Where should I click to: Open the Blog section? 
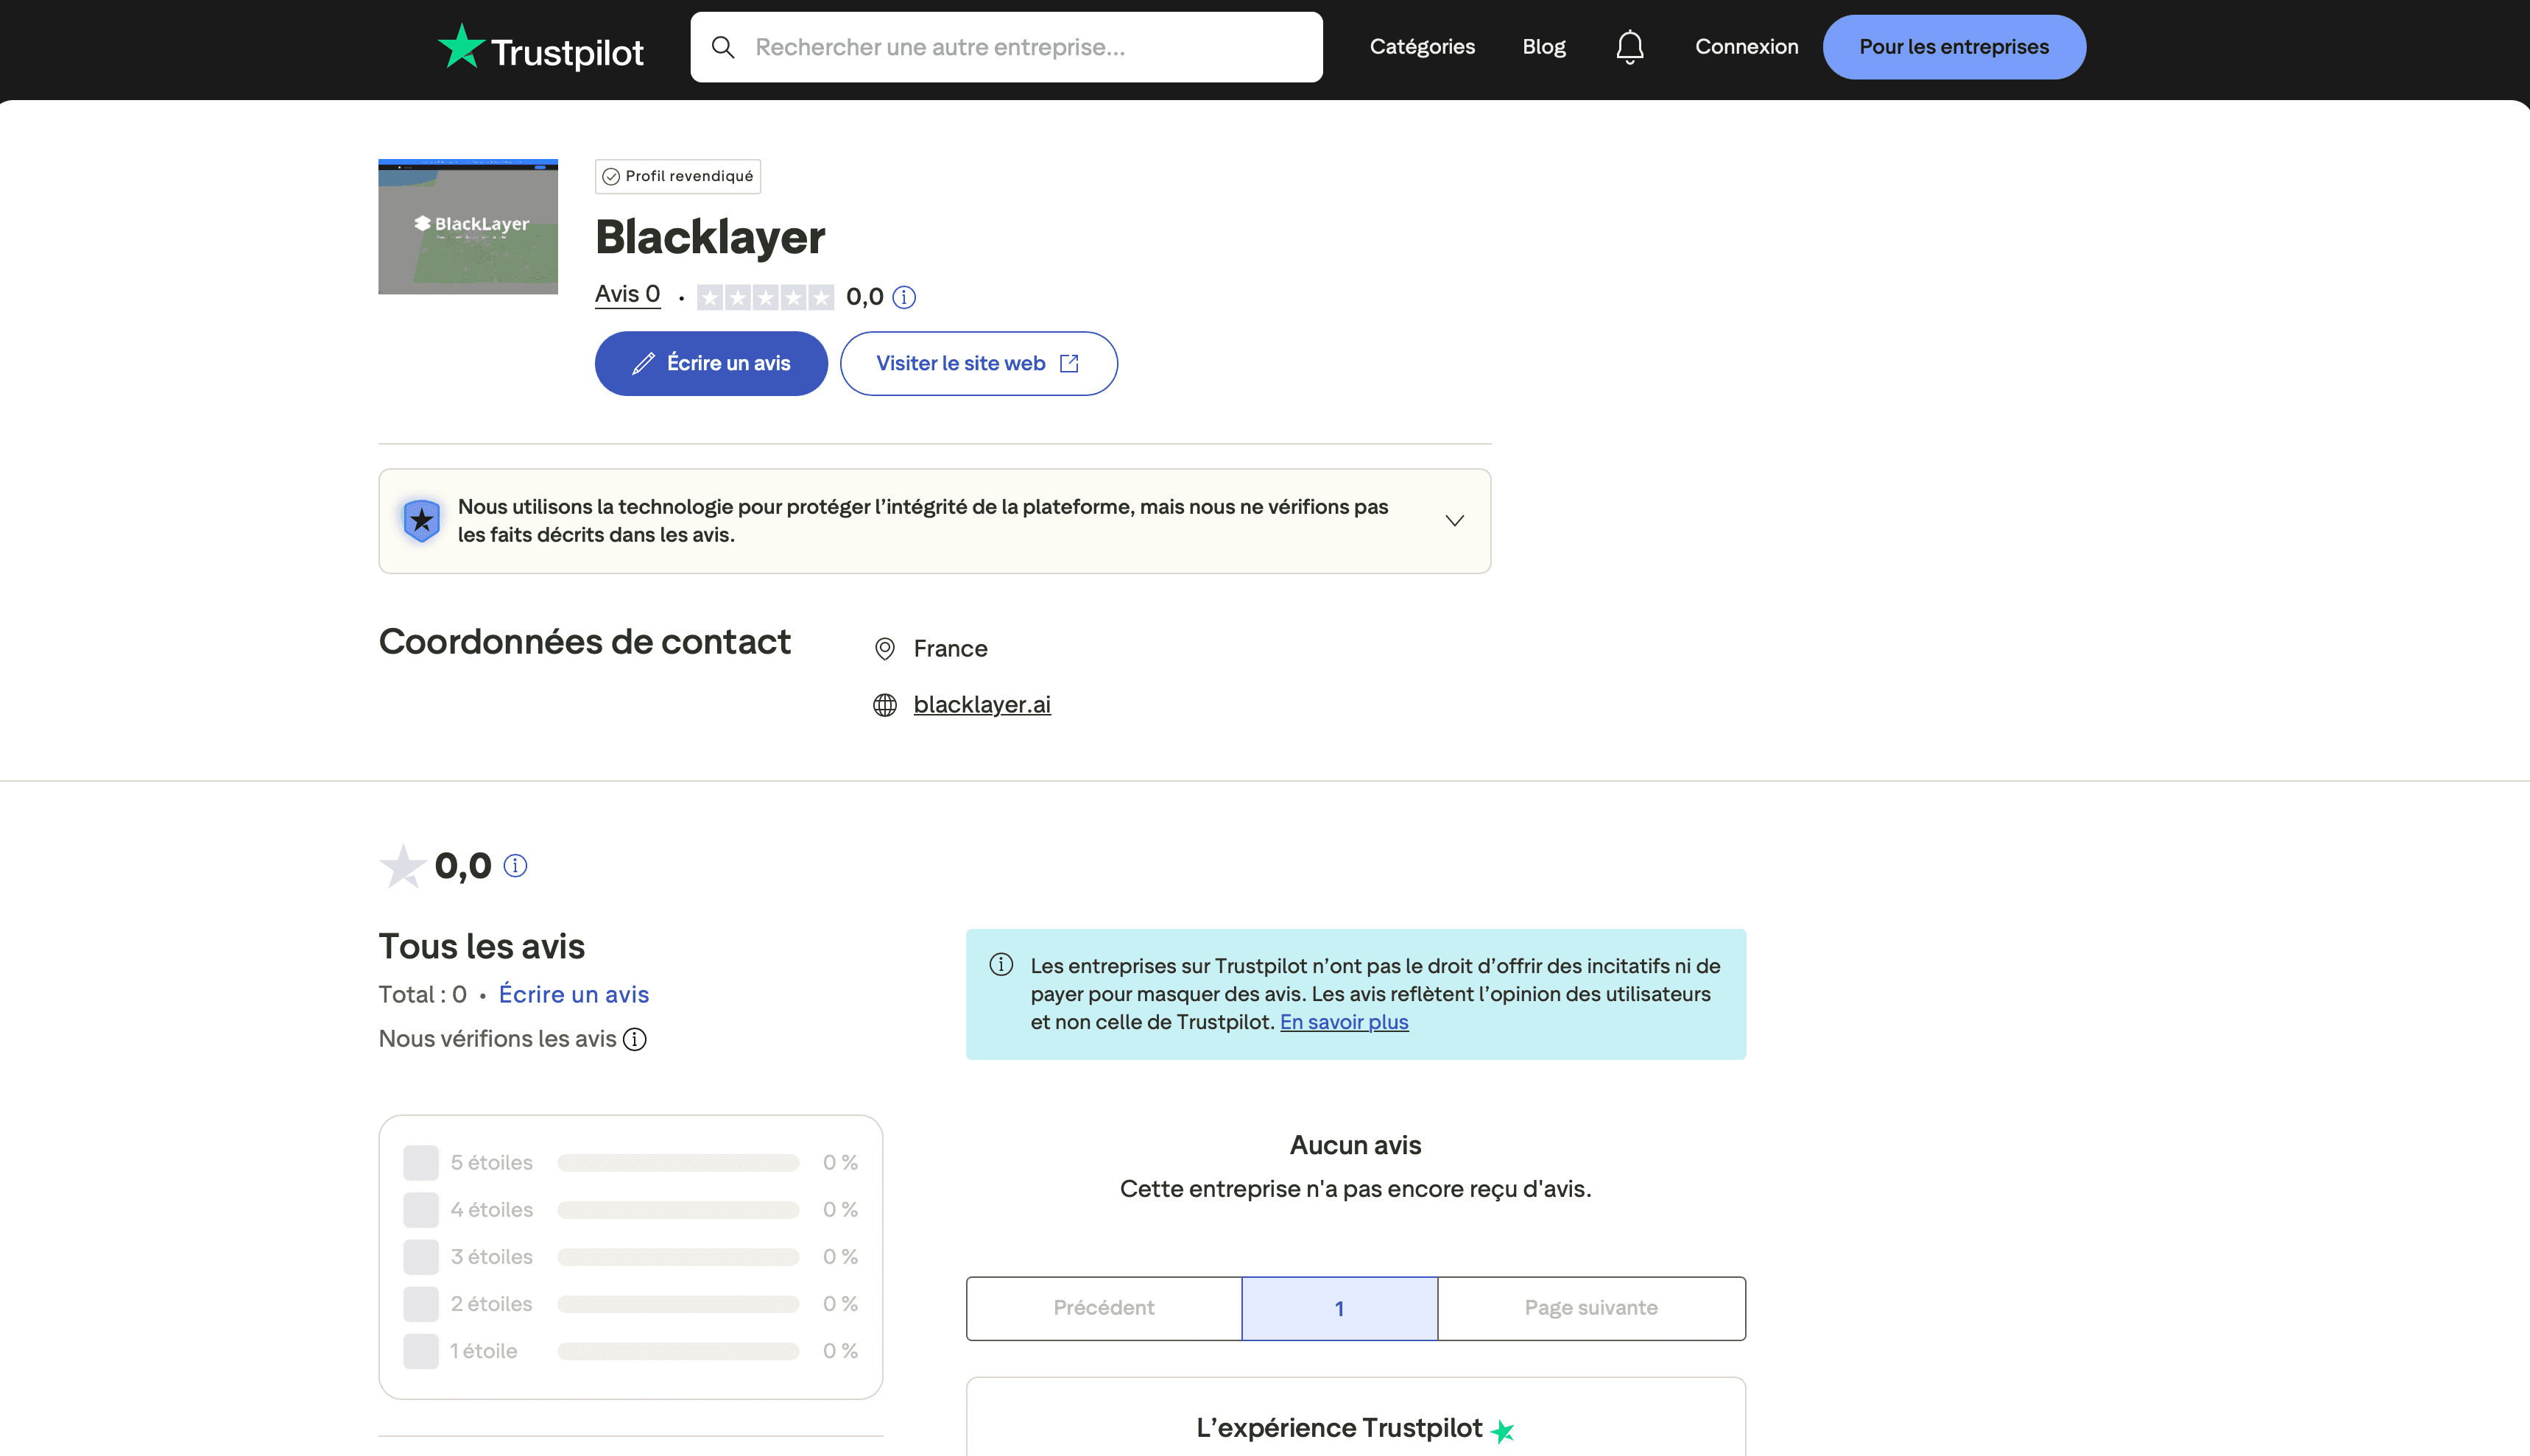(1543, 46)
